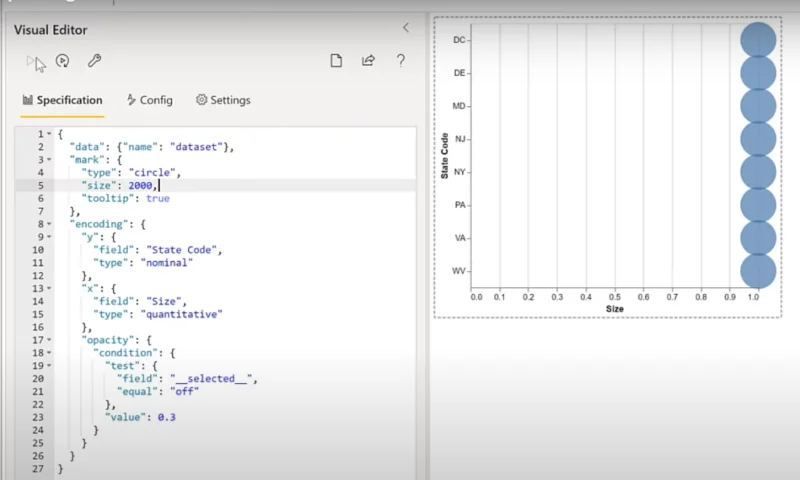Click the Apply changes play icon

pos(30,61)
